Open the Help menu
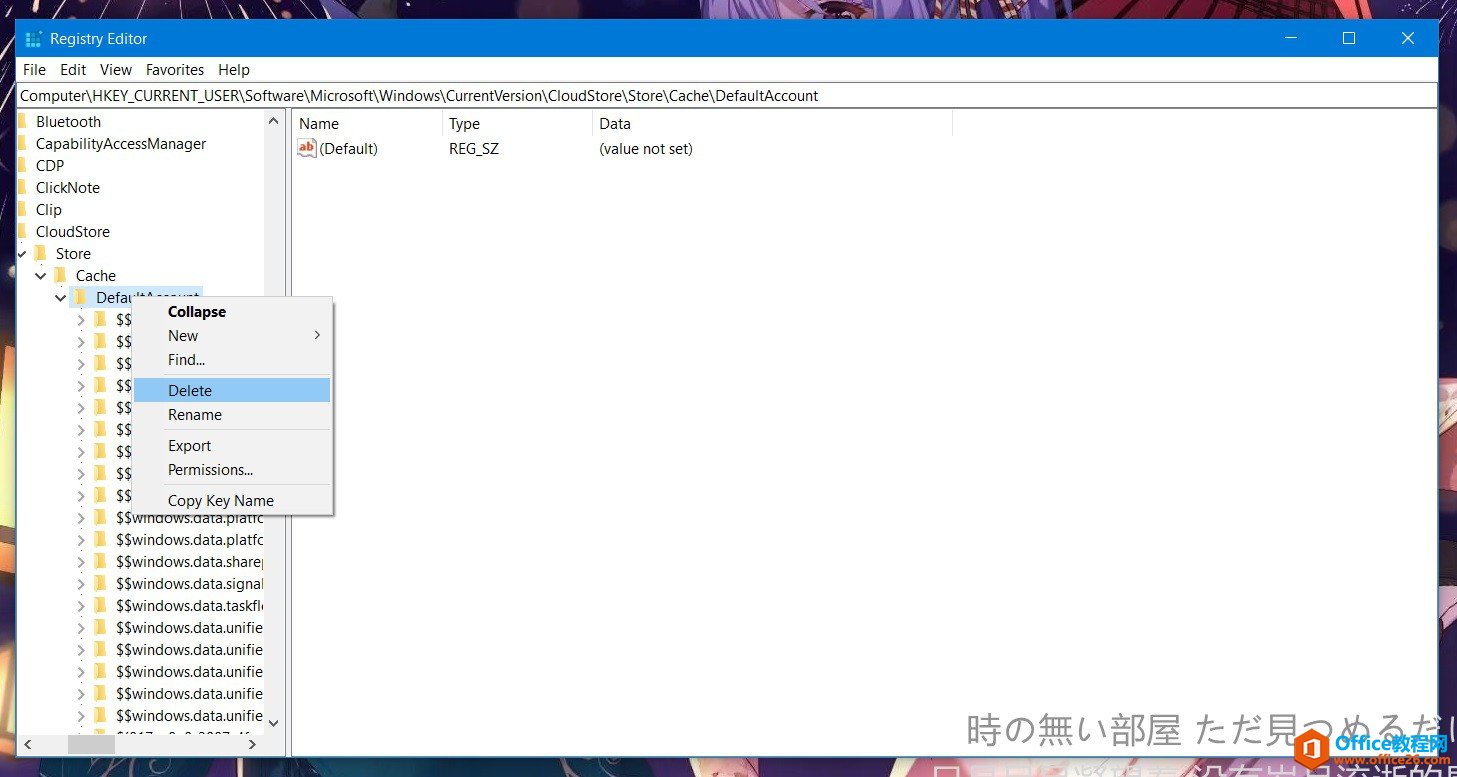The width and height of the screenshot is (1457, 777). click(x=234, y=69)
